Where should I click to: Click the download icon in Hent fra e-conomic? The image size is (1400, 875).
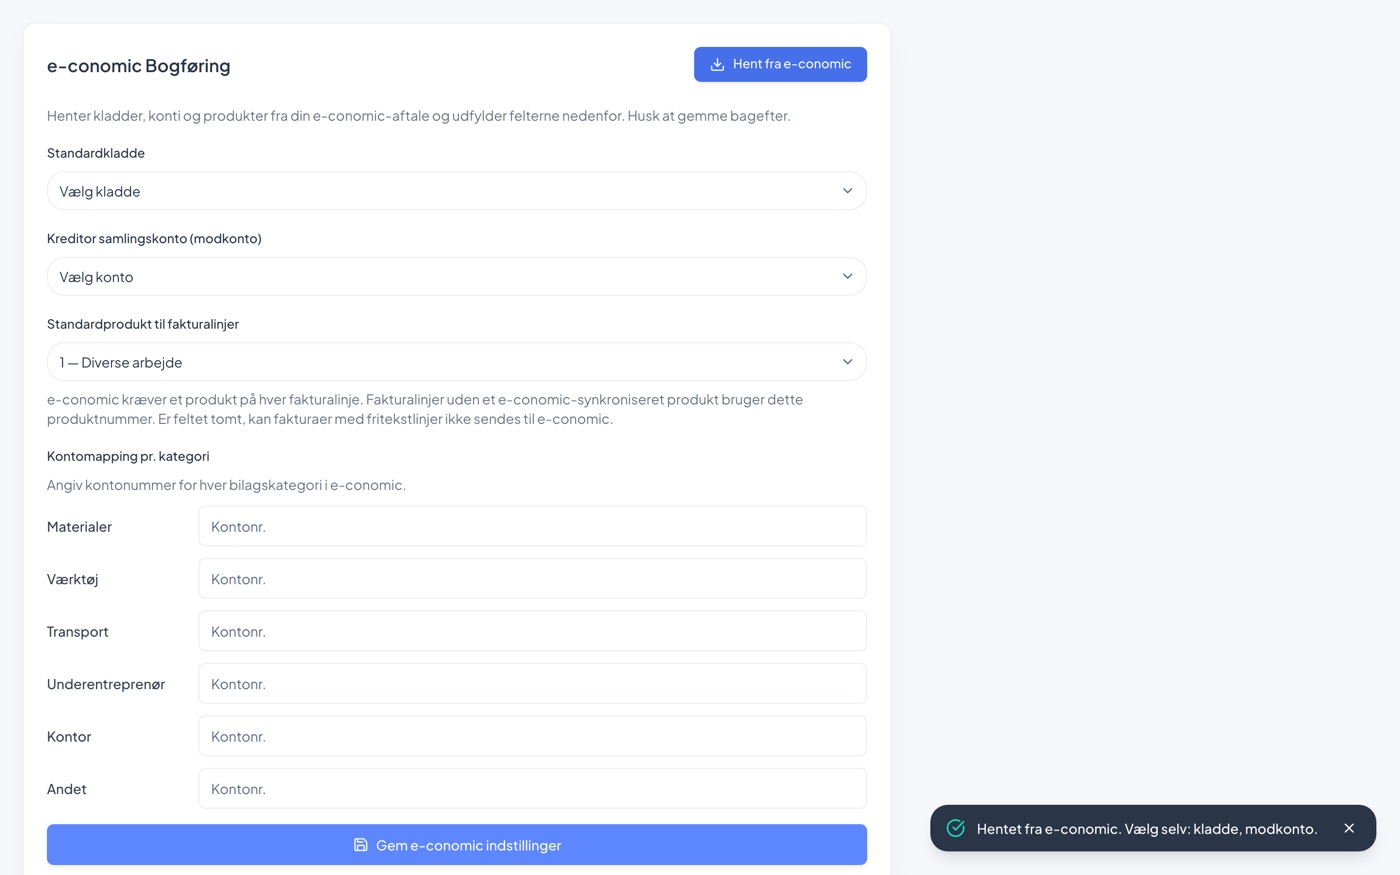717,64
